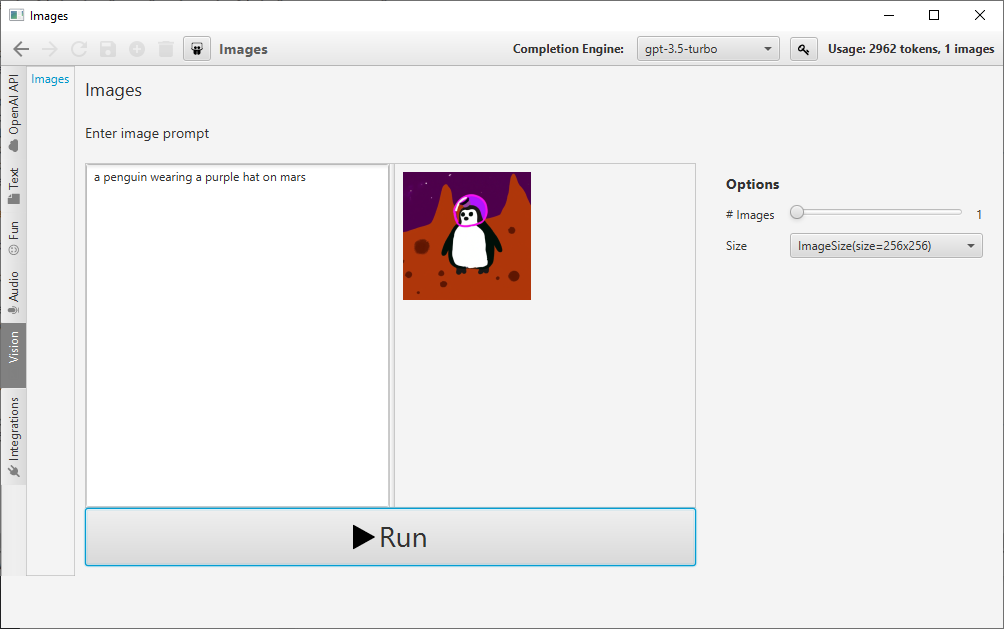The width and height of the screenshot is (1004, 629).
Task: Click the refresh icon in toolbar
Action: point(79,49)
